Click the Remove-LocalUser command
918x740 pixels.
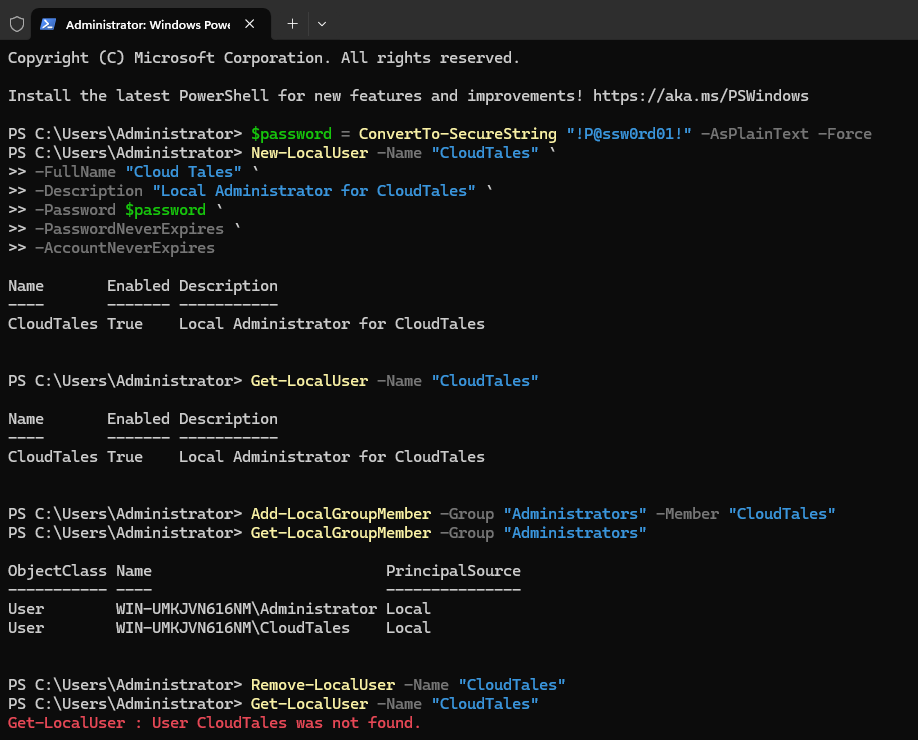[323, 684]
